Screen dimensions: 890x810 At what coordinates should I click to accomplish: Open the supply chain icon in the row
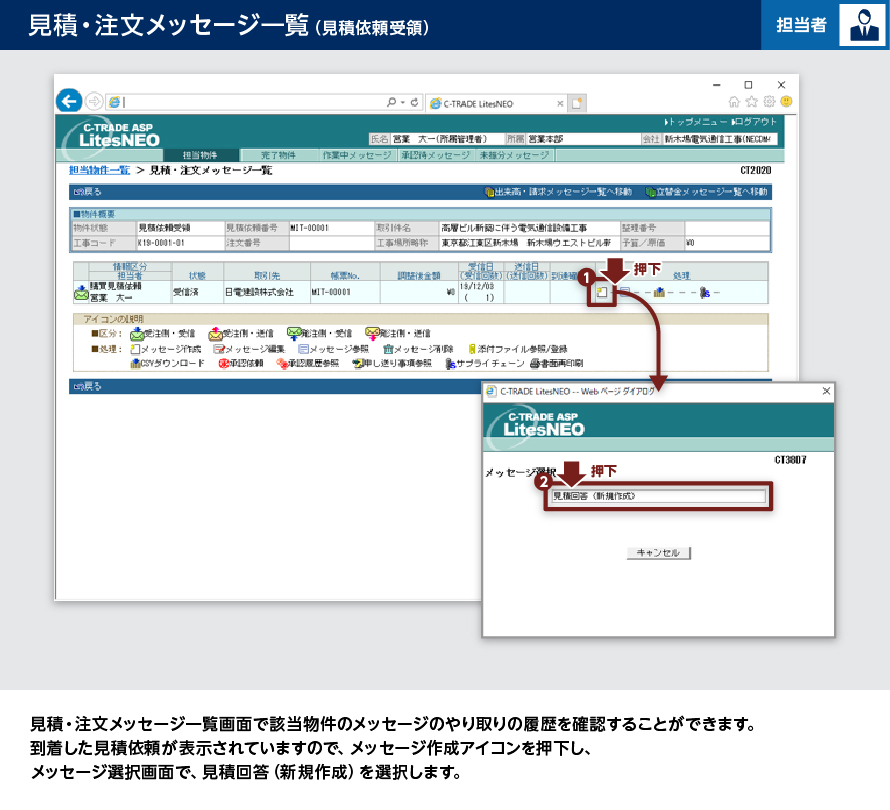705,293
